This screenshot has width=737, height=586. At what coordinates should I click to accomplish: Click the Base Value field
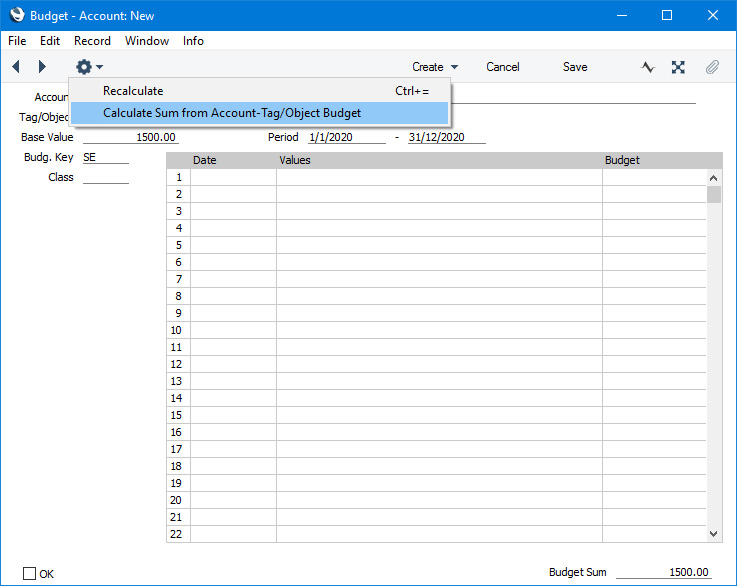[130, 137]
